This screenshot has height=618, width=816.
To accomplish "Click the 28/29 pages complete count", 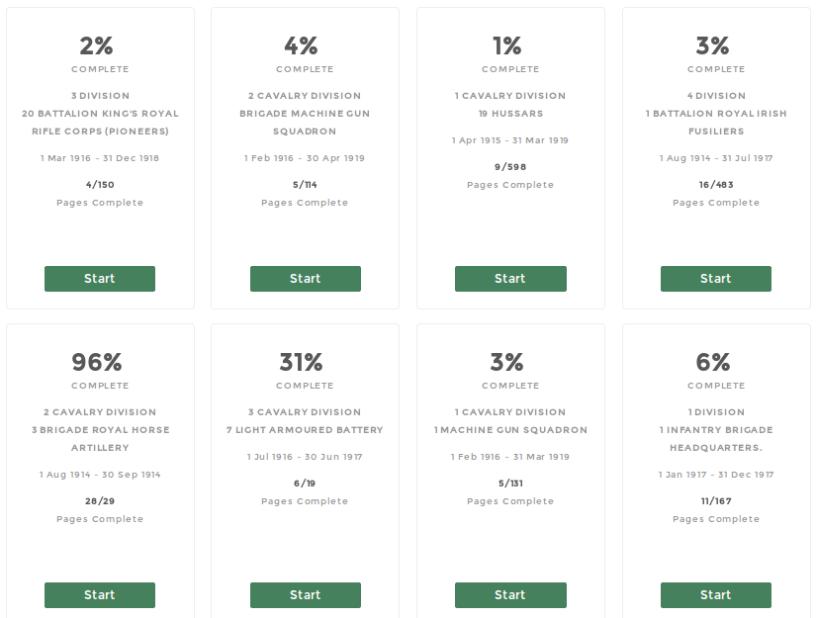I will tap(100, 500).
